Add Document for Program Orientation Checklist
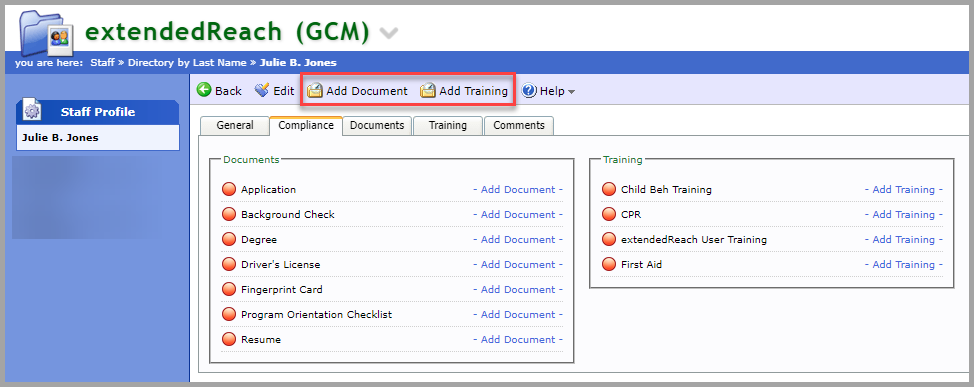974x387 pixels. 518,314
